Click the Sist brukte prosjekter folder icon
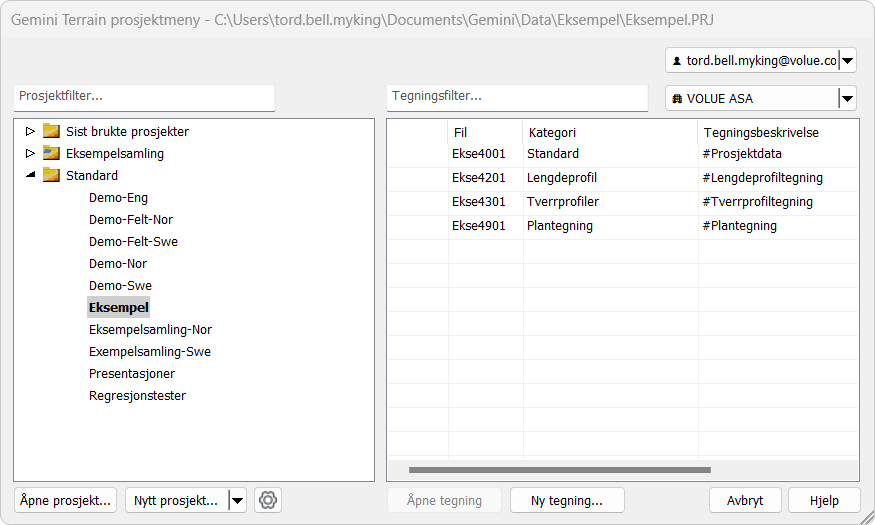Viewport: 875px width, 525px height. click(51, 131)
